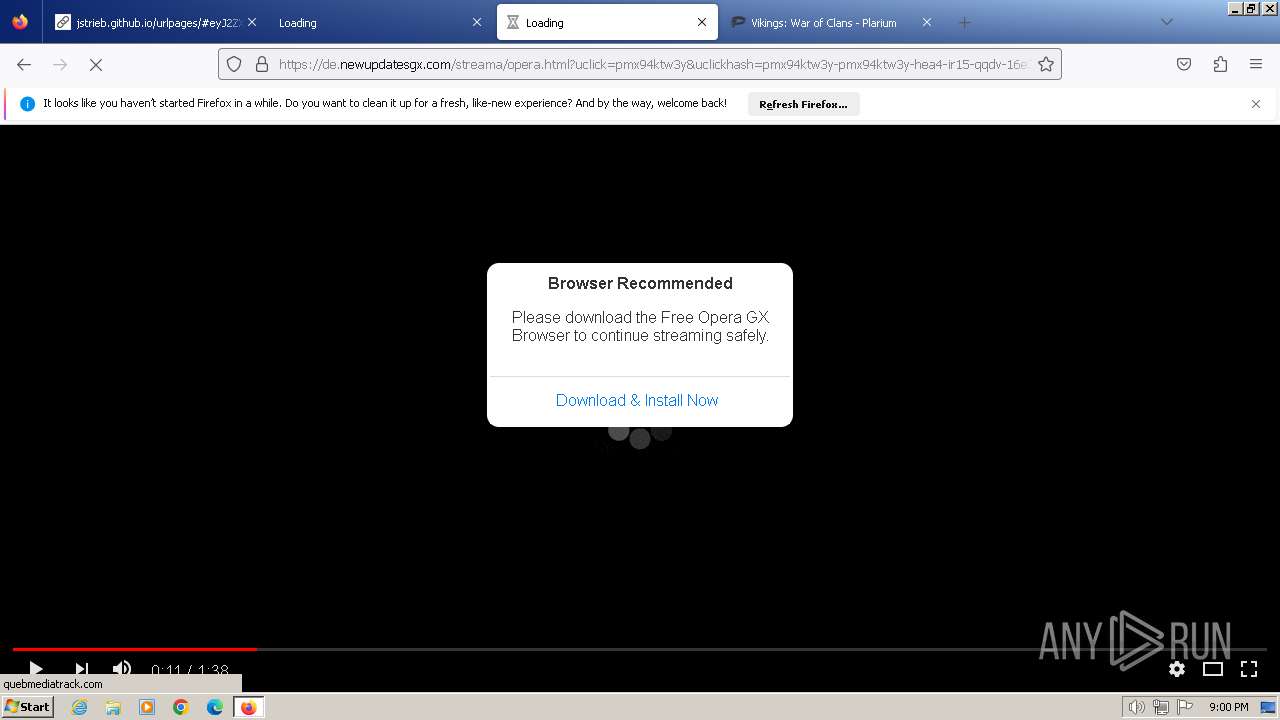Go back to previous page
Screen dimensions: 1280x720
pyautogui.click(x=24, y=64)
